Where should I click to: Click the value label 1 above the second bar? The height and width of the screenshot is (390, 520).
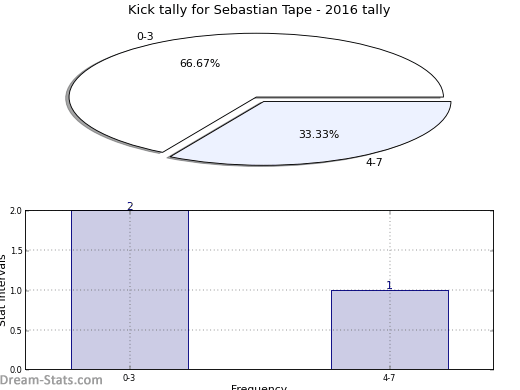pos(389,285)
